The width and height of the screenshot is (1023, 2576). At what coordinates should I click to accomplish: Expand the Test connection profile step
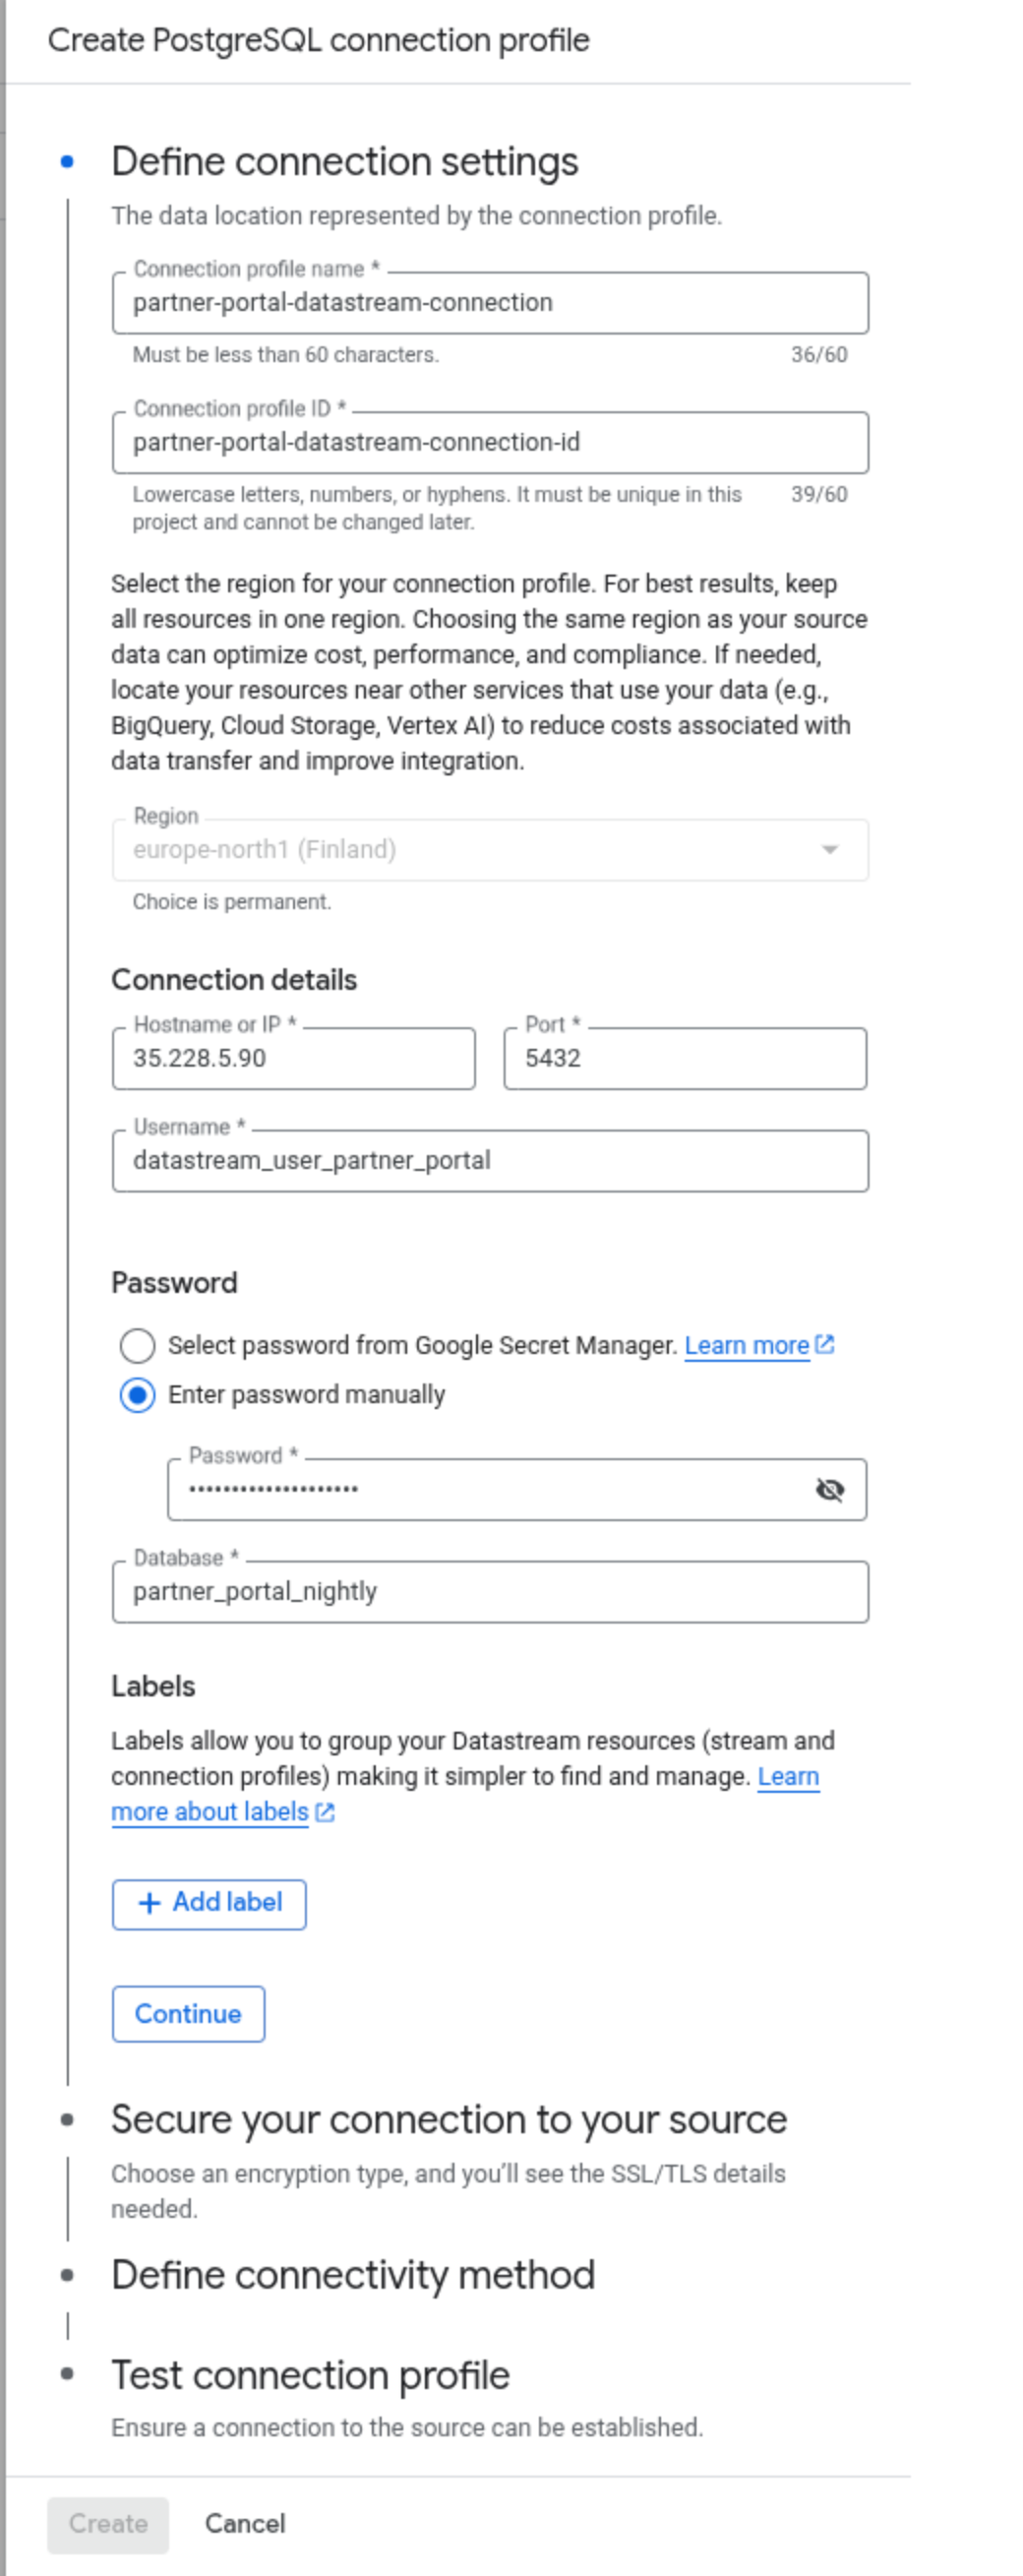(x=310, y=2375)
